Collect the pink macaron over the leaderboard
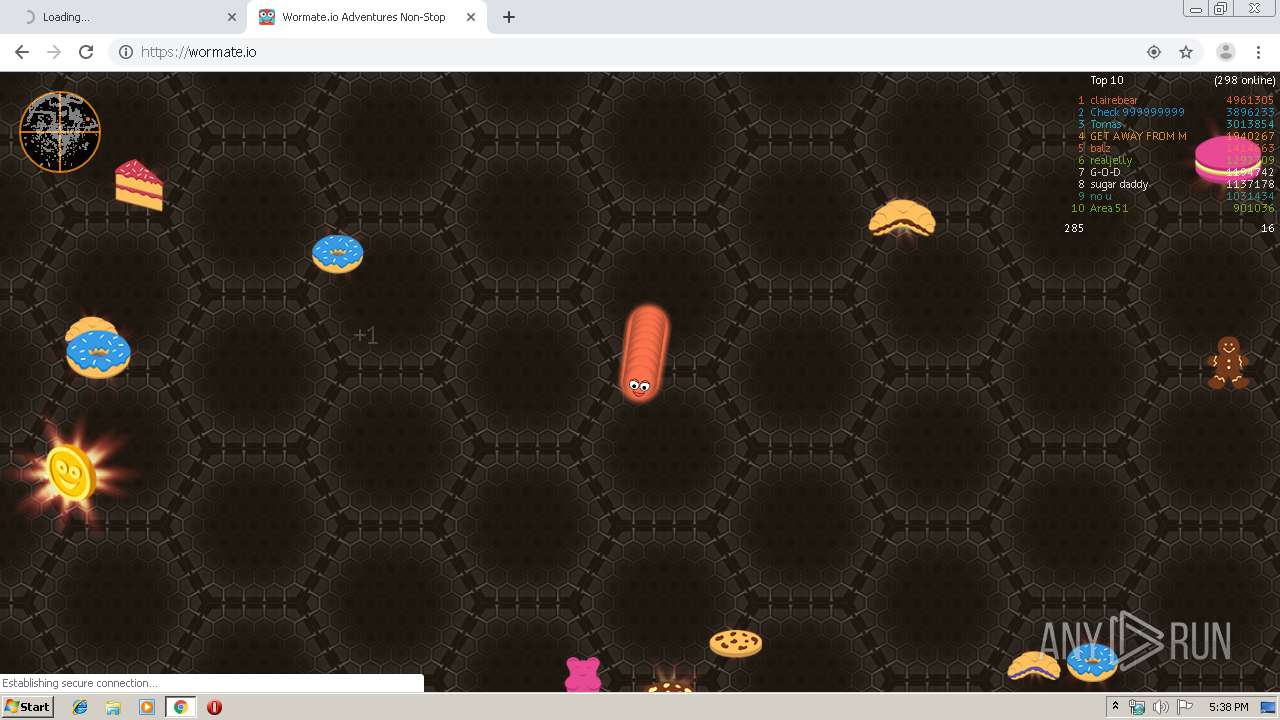The height and width of the screenshot is (720, 1280). tap(1227, 160)
